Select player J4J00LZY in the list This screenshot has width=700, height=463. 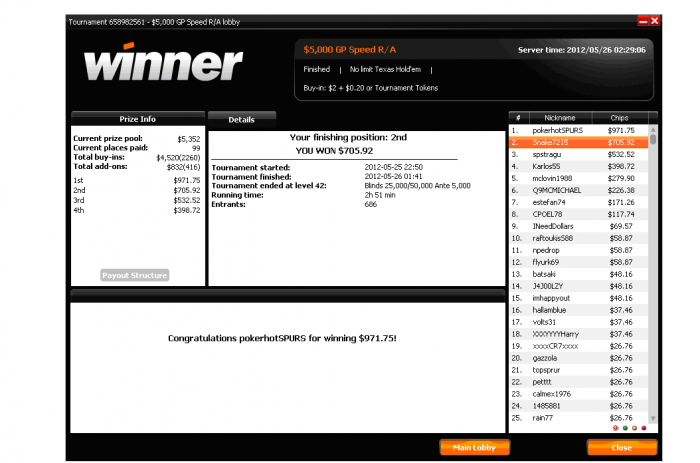[x=579, y=286]
